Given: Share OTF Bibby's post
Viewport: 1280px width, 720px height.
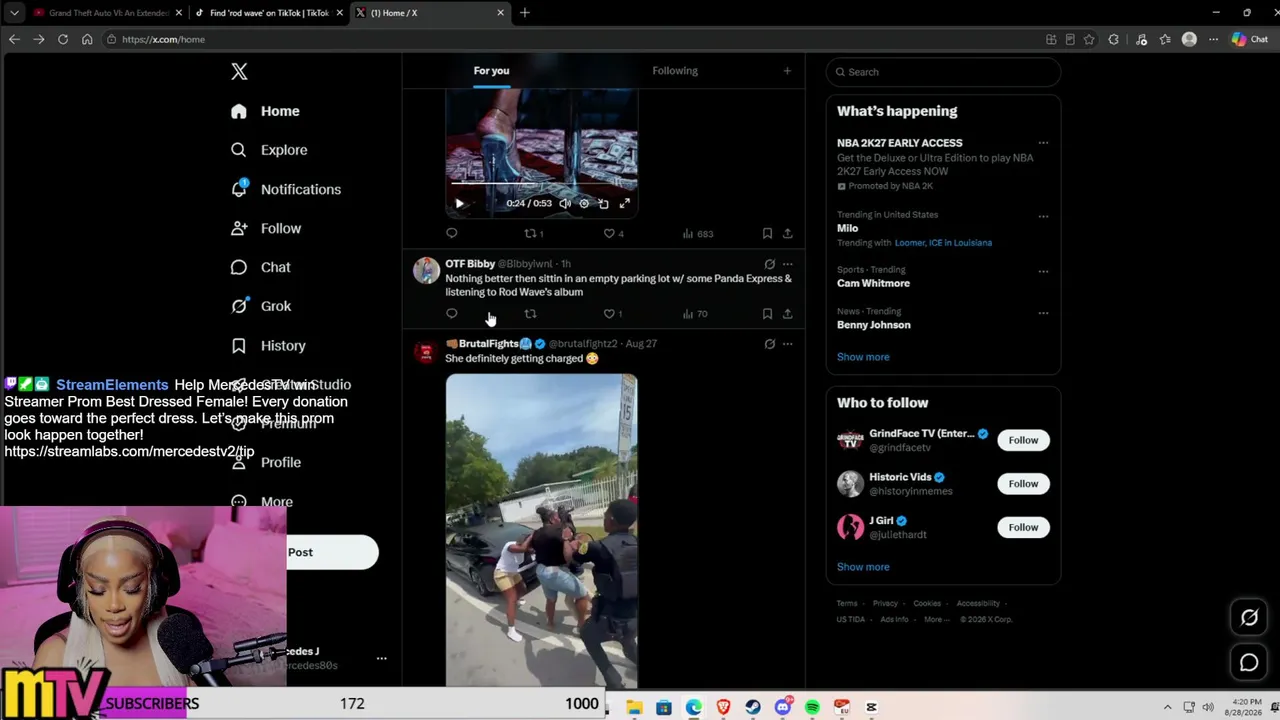Looking at the screenshot, I should (788, 313).
